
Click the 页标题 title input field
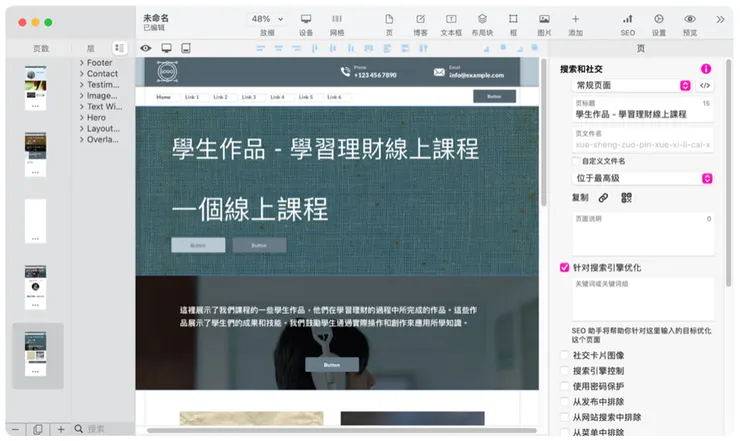pos(642,110)
